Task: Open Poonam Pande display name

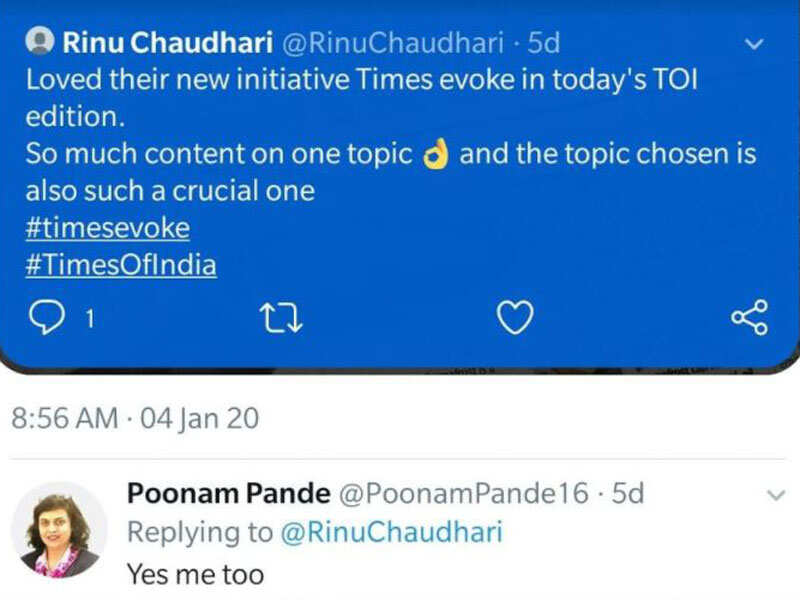Action: 228,493
